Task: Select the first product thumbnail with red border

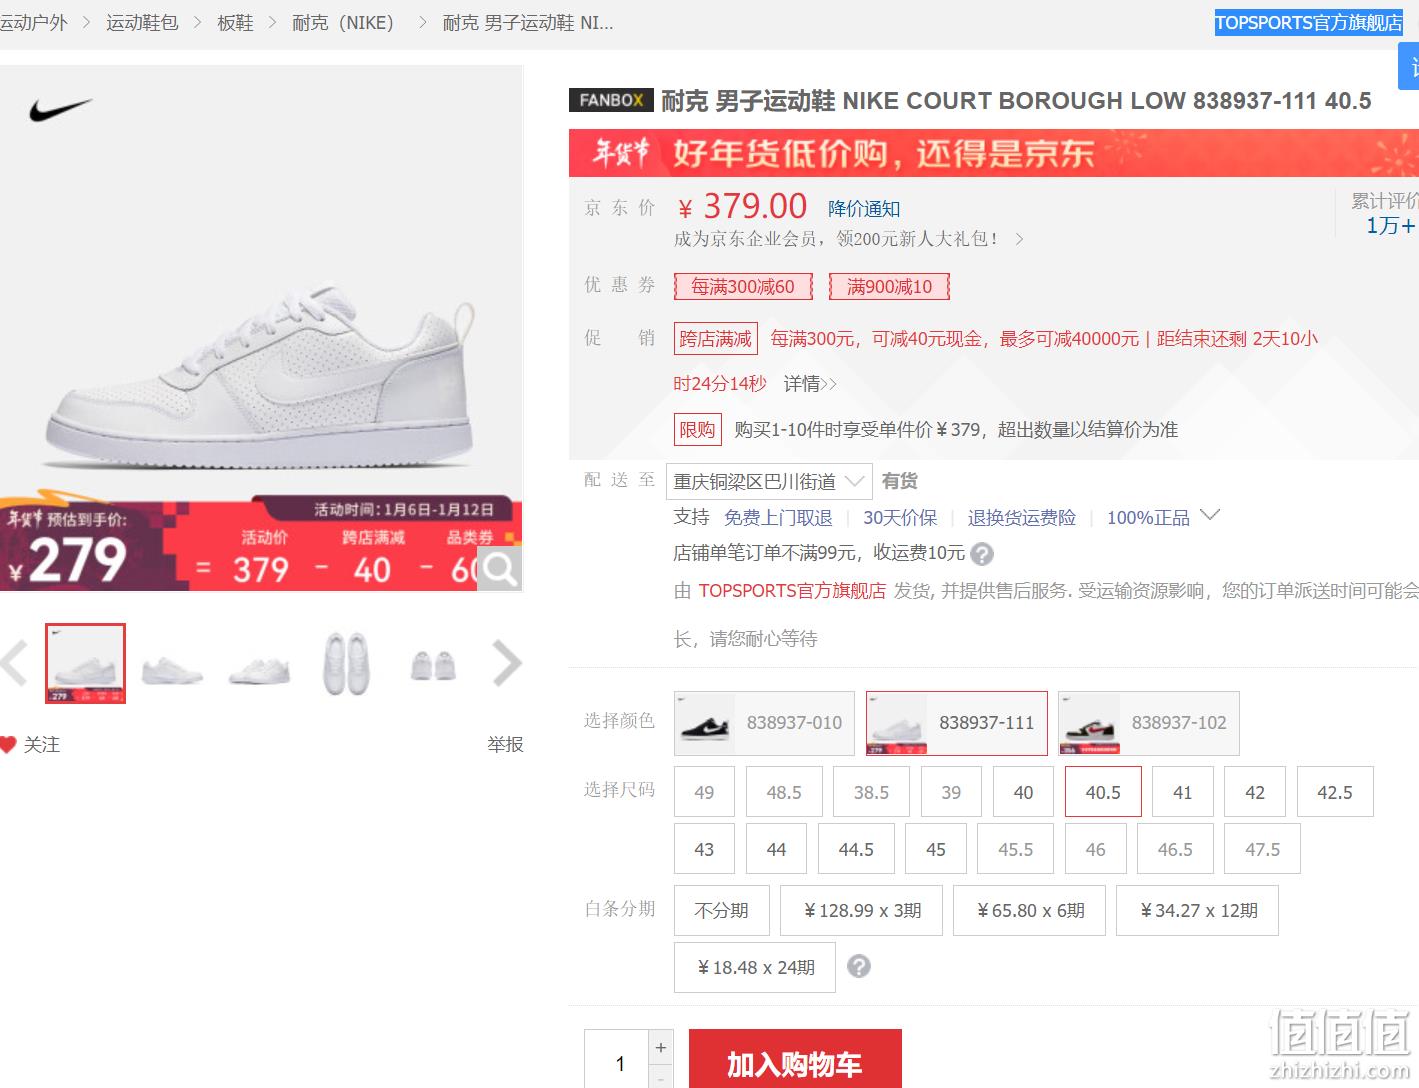Action: click(x=86, y=663)
